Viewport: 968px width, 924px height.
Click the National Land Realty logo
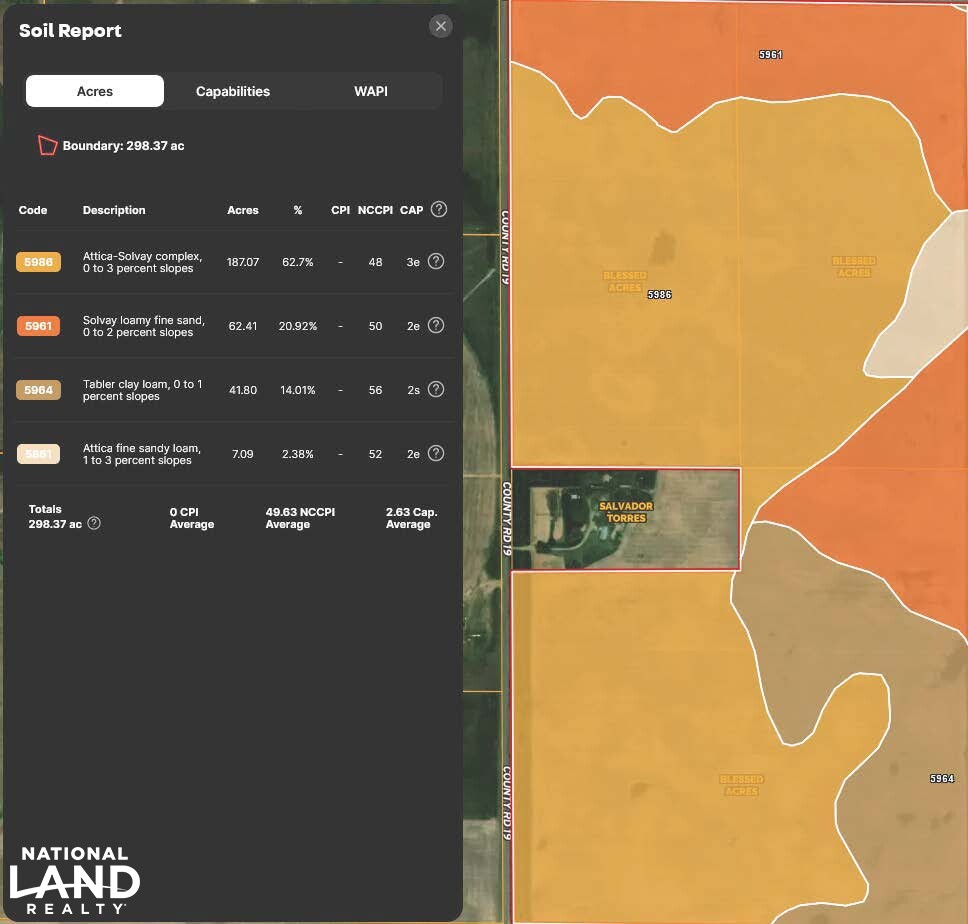point(74,880)
